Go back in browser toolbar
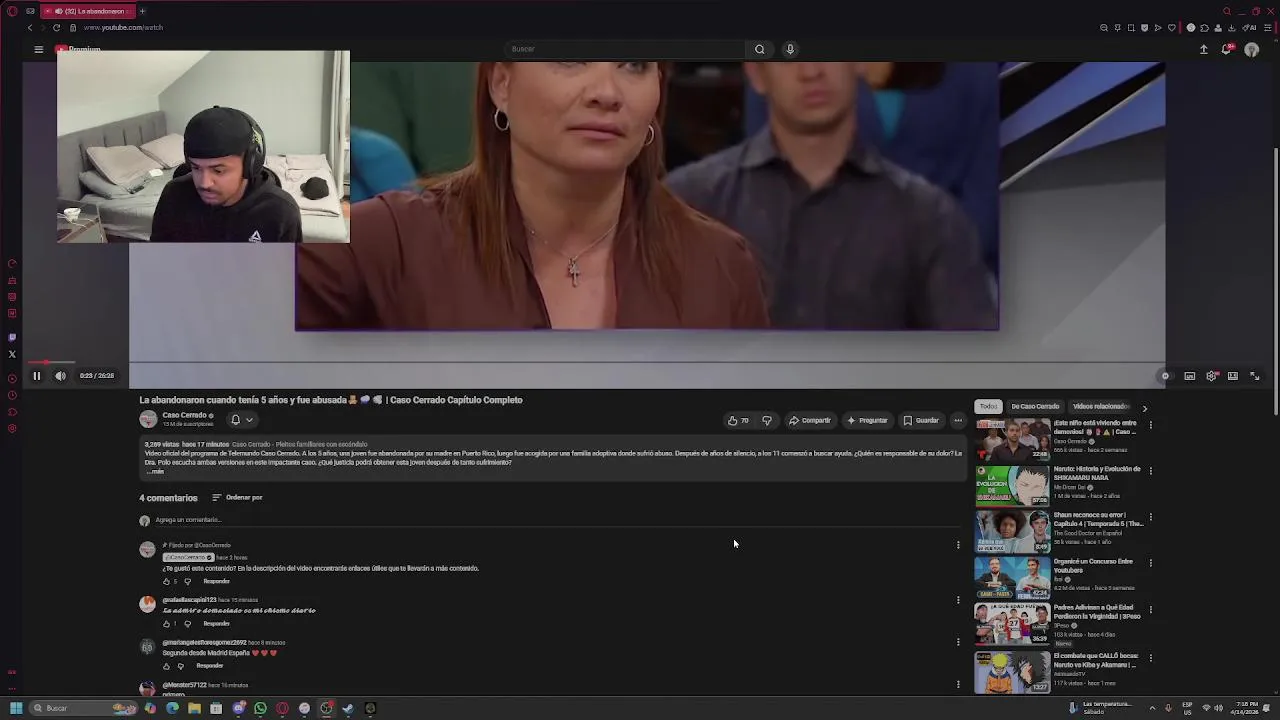Image resolution: width=1280 pixels, height=720 pixels. coord(30,28)
